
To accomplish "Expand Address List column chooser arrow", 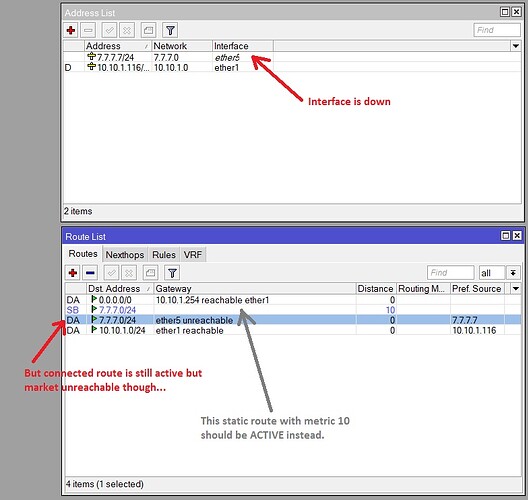I will click(x=516, y=46).
